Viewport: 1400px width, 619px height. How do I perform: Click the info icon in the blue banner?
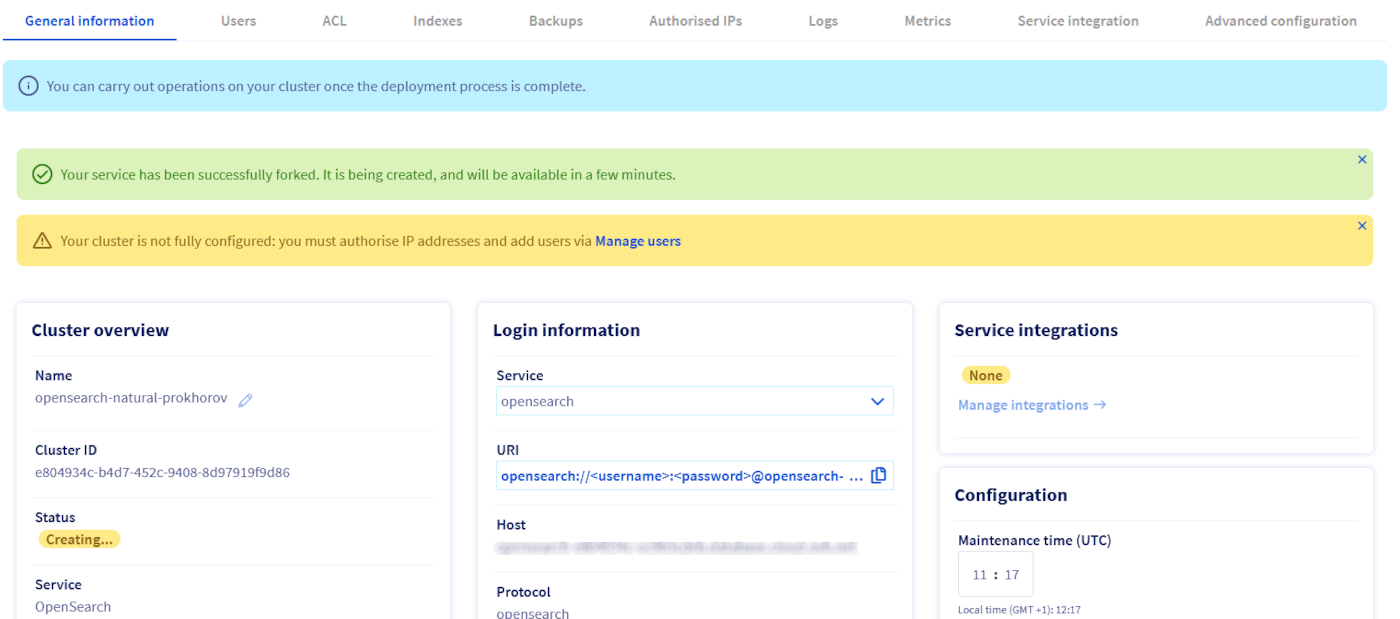29,86
